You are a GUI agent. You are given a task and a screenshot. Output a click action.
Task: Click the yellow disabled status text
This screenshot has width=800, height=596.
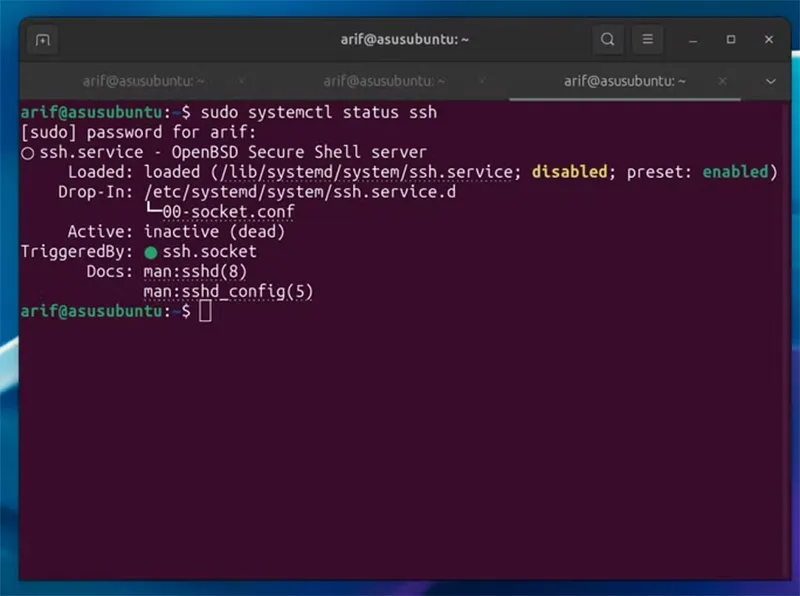pos(569,172)
